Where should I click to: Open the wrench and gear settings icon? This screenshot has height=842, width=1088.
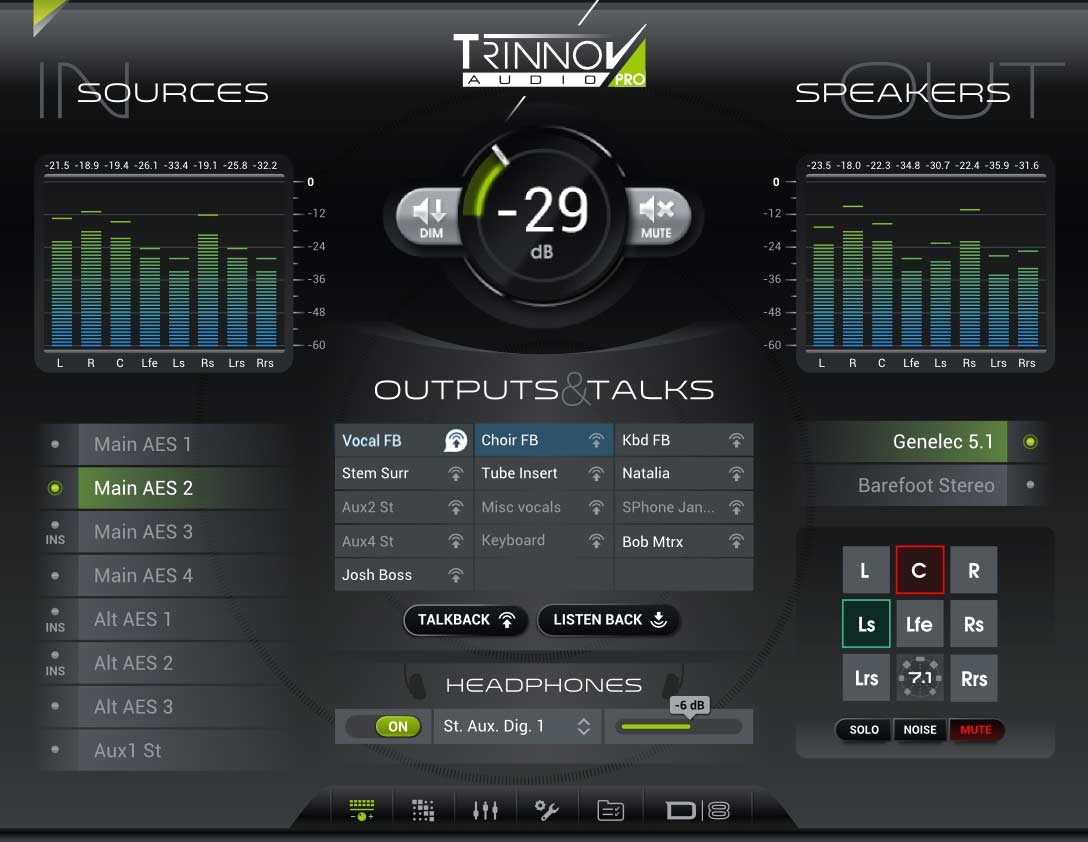click(546, 810)
